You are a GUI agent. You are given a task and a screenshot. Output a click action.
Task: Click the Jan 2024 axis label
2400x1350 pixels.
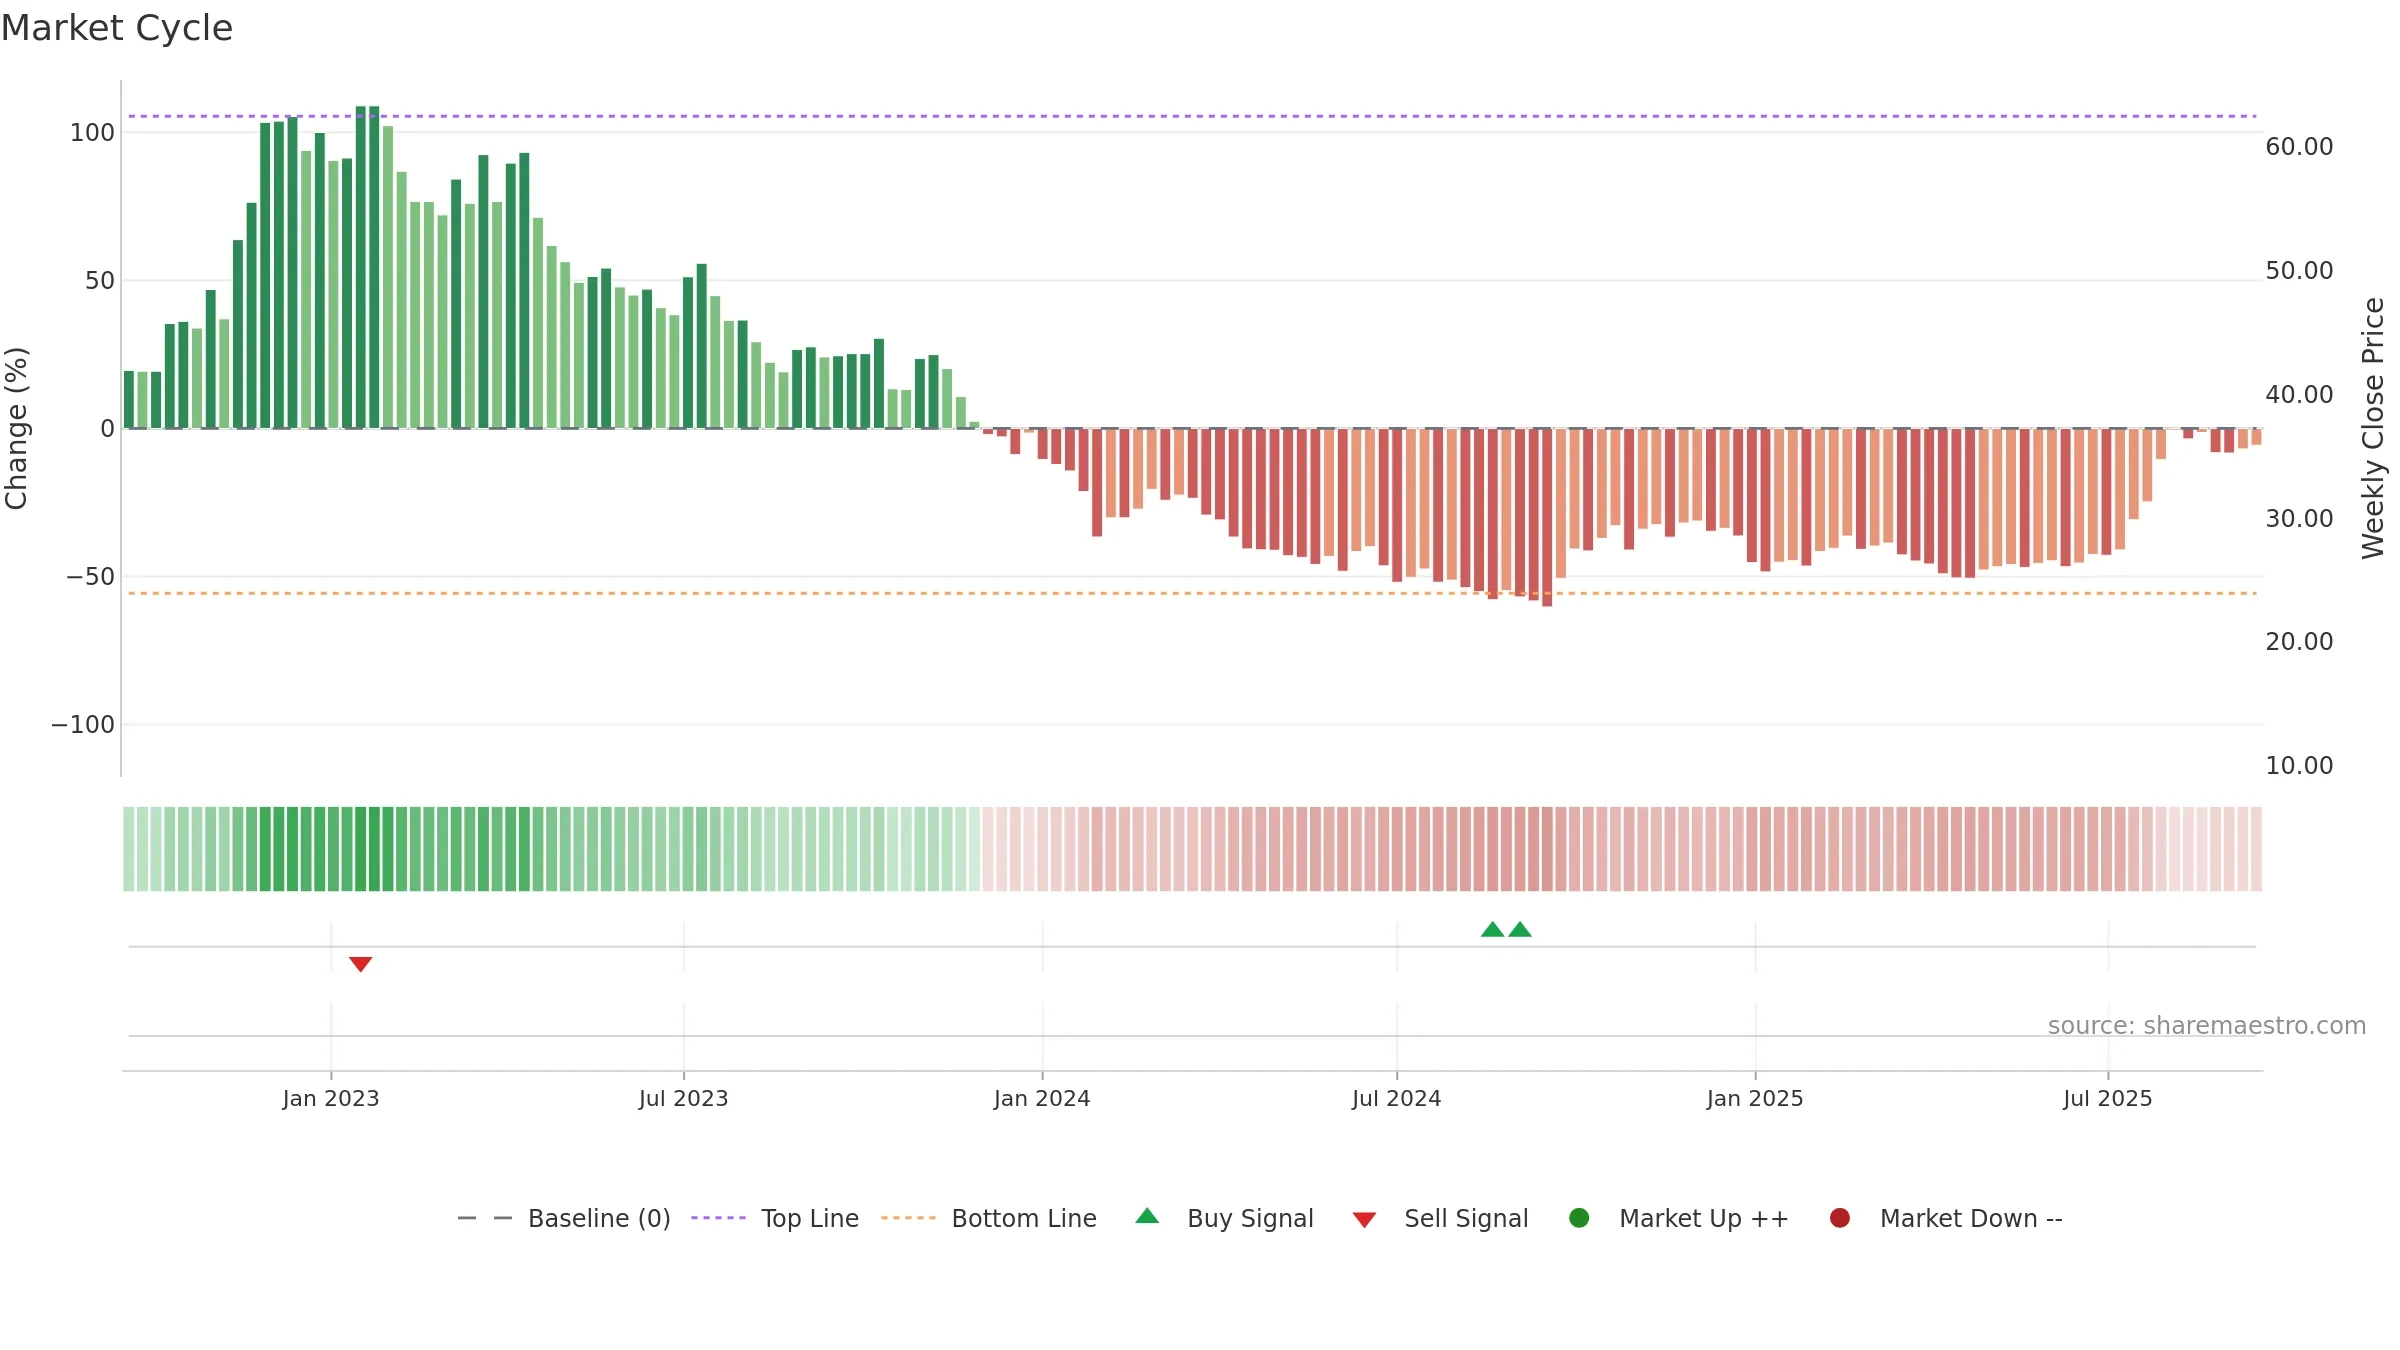click(x=1042, y=1098)
